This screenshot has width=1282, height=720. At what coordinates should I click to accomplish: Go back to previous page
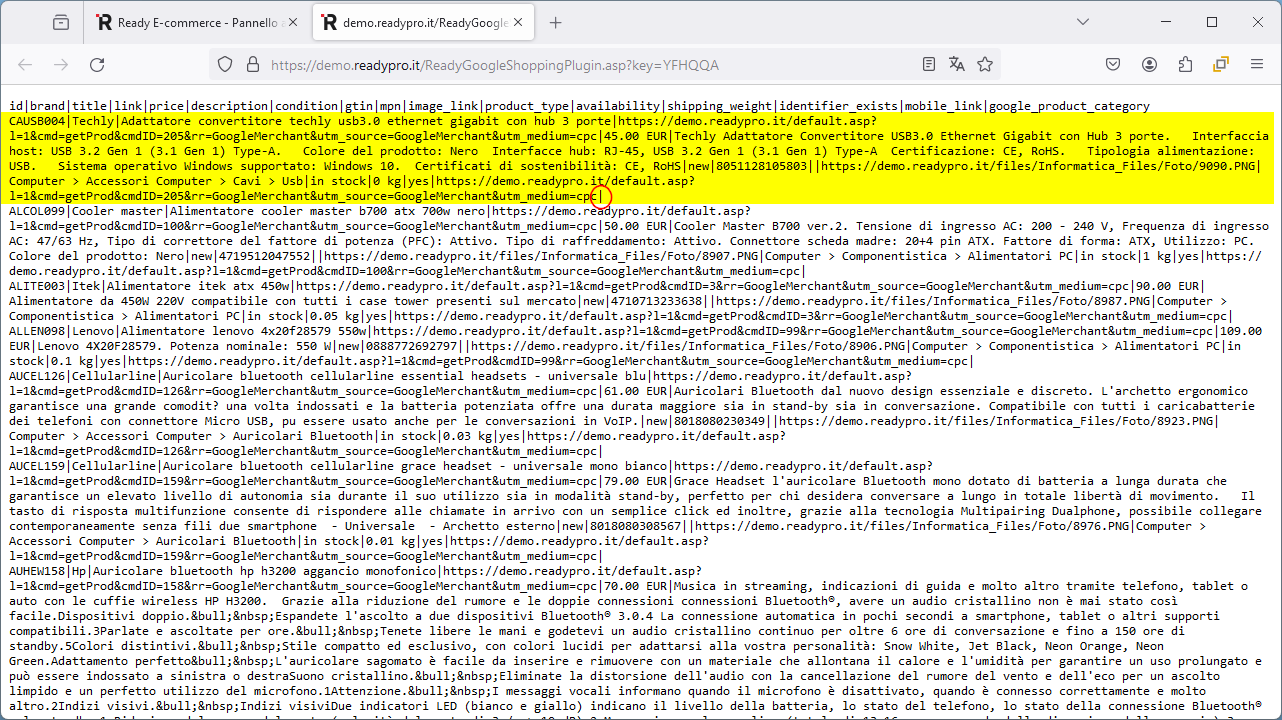click(25, 64)
